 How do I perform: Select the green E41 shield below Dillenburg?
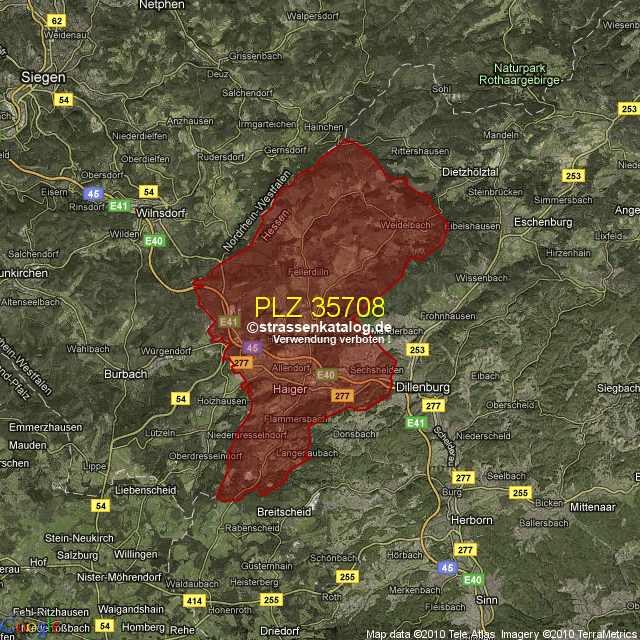(x=416, y=424)
